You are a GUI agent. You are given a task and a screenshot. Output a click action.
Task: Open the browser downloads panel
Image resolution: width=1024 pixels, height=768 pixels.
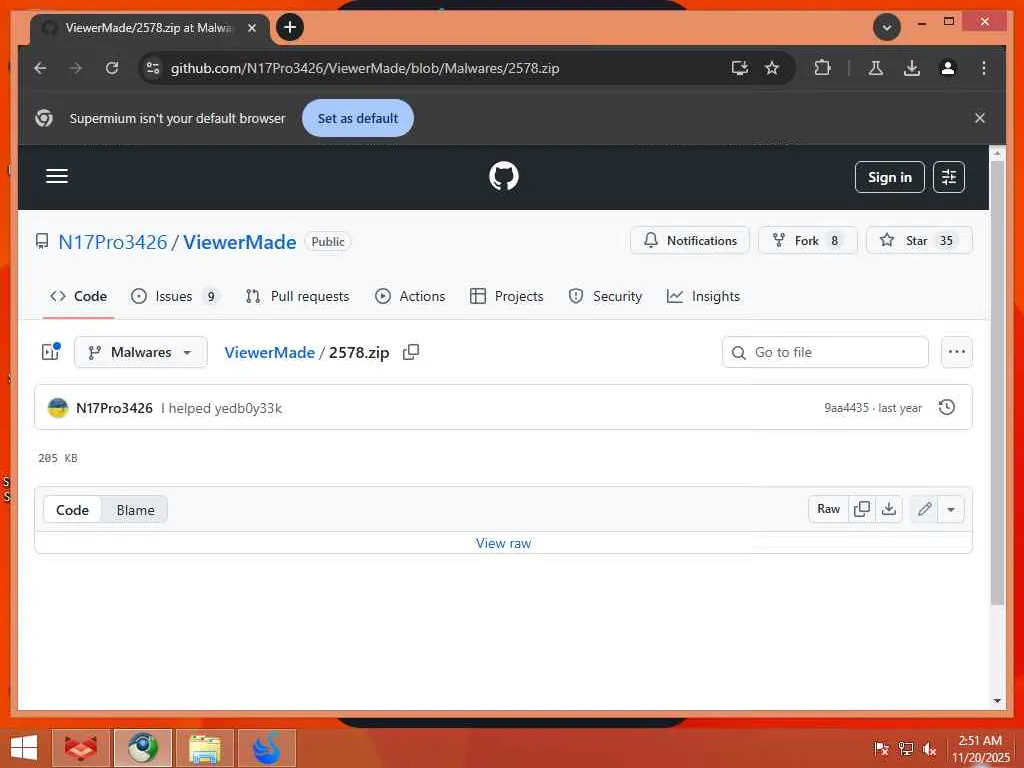912,68
